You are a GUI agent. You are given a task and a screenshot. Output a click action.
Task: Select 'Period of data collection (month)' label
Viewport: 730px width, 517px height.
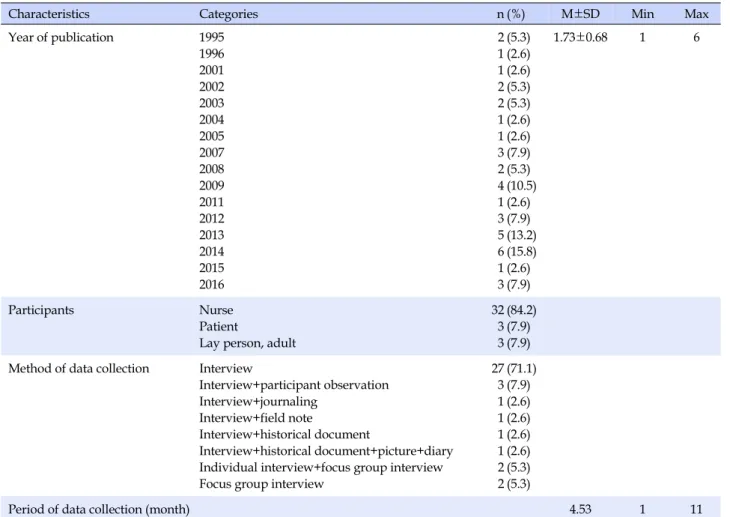99,510
